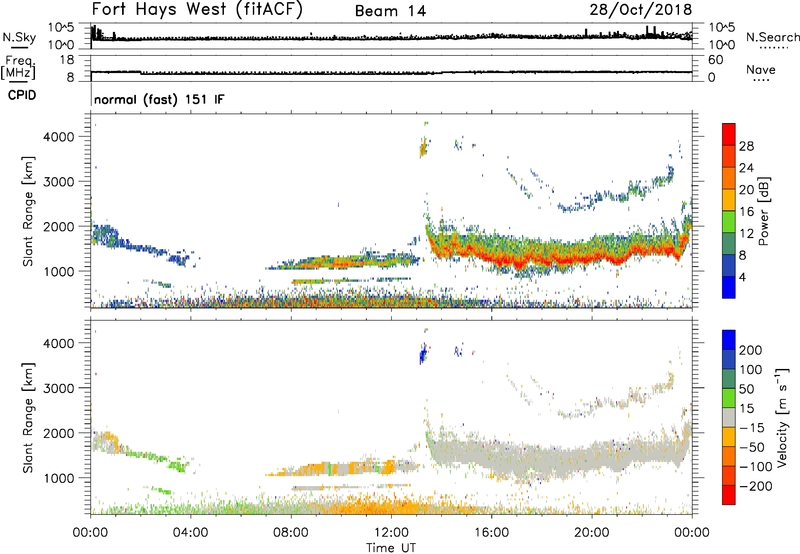800x554 pixels.
Task: Click the '12:00' time axis tick label
Action: click(x=391, y=533)
